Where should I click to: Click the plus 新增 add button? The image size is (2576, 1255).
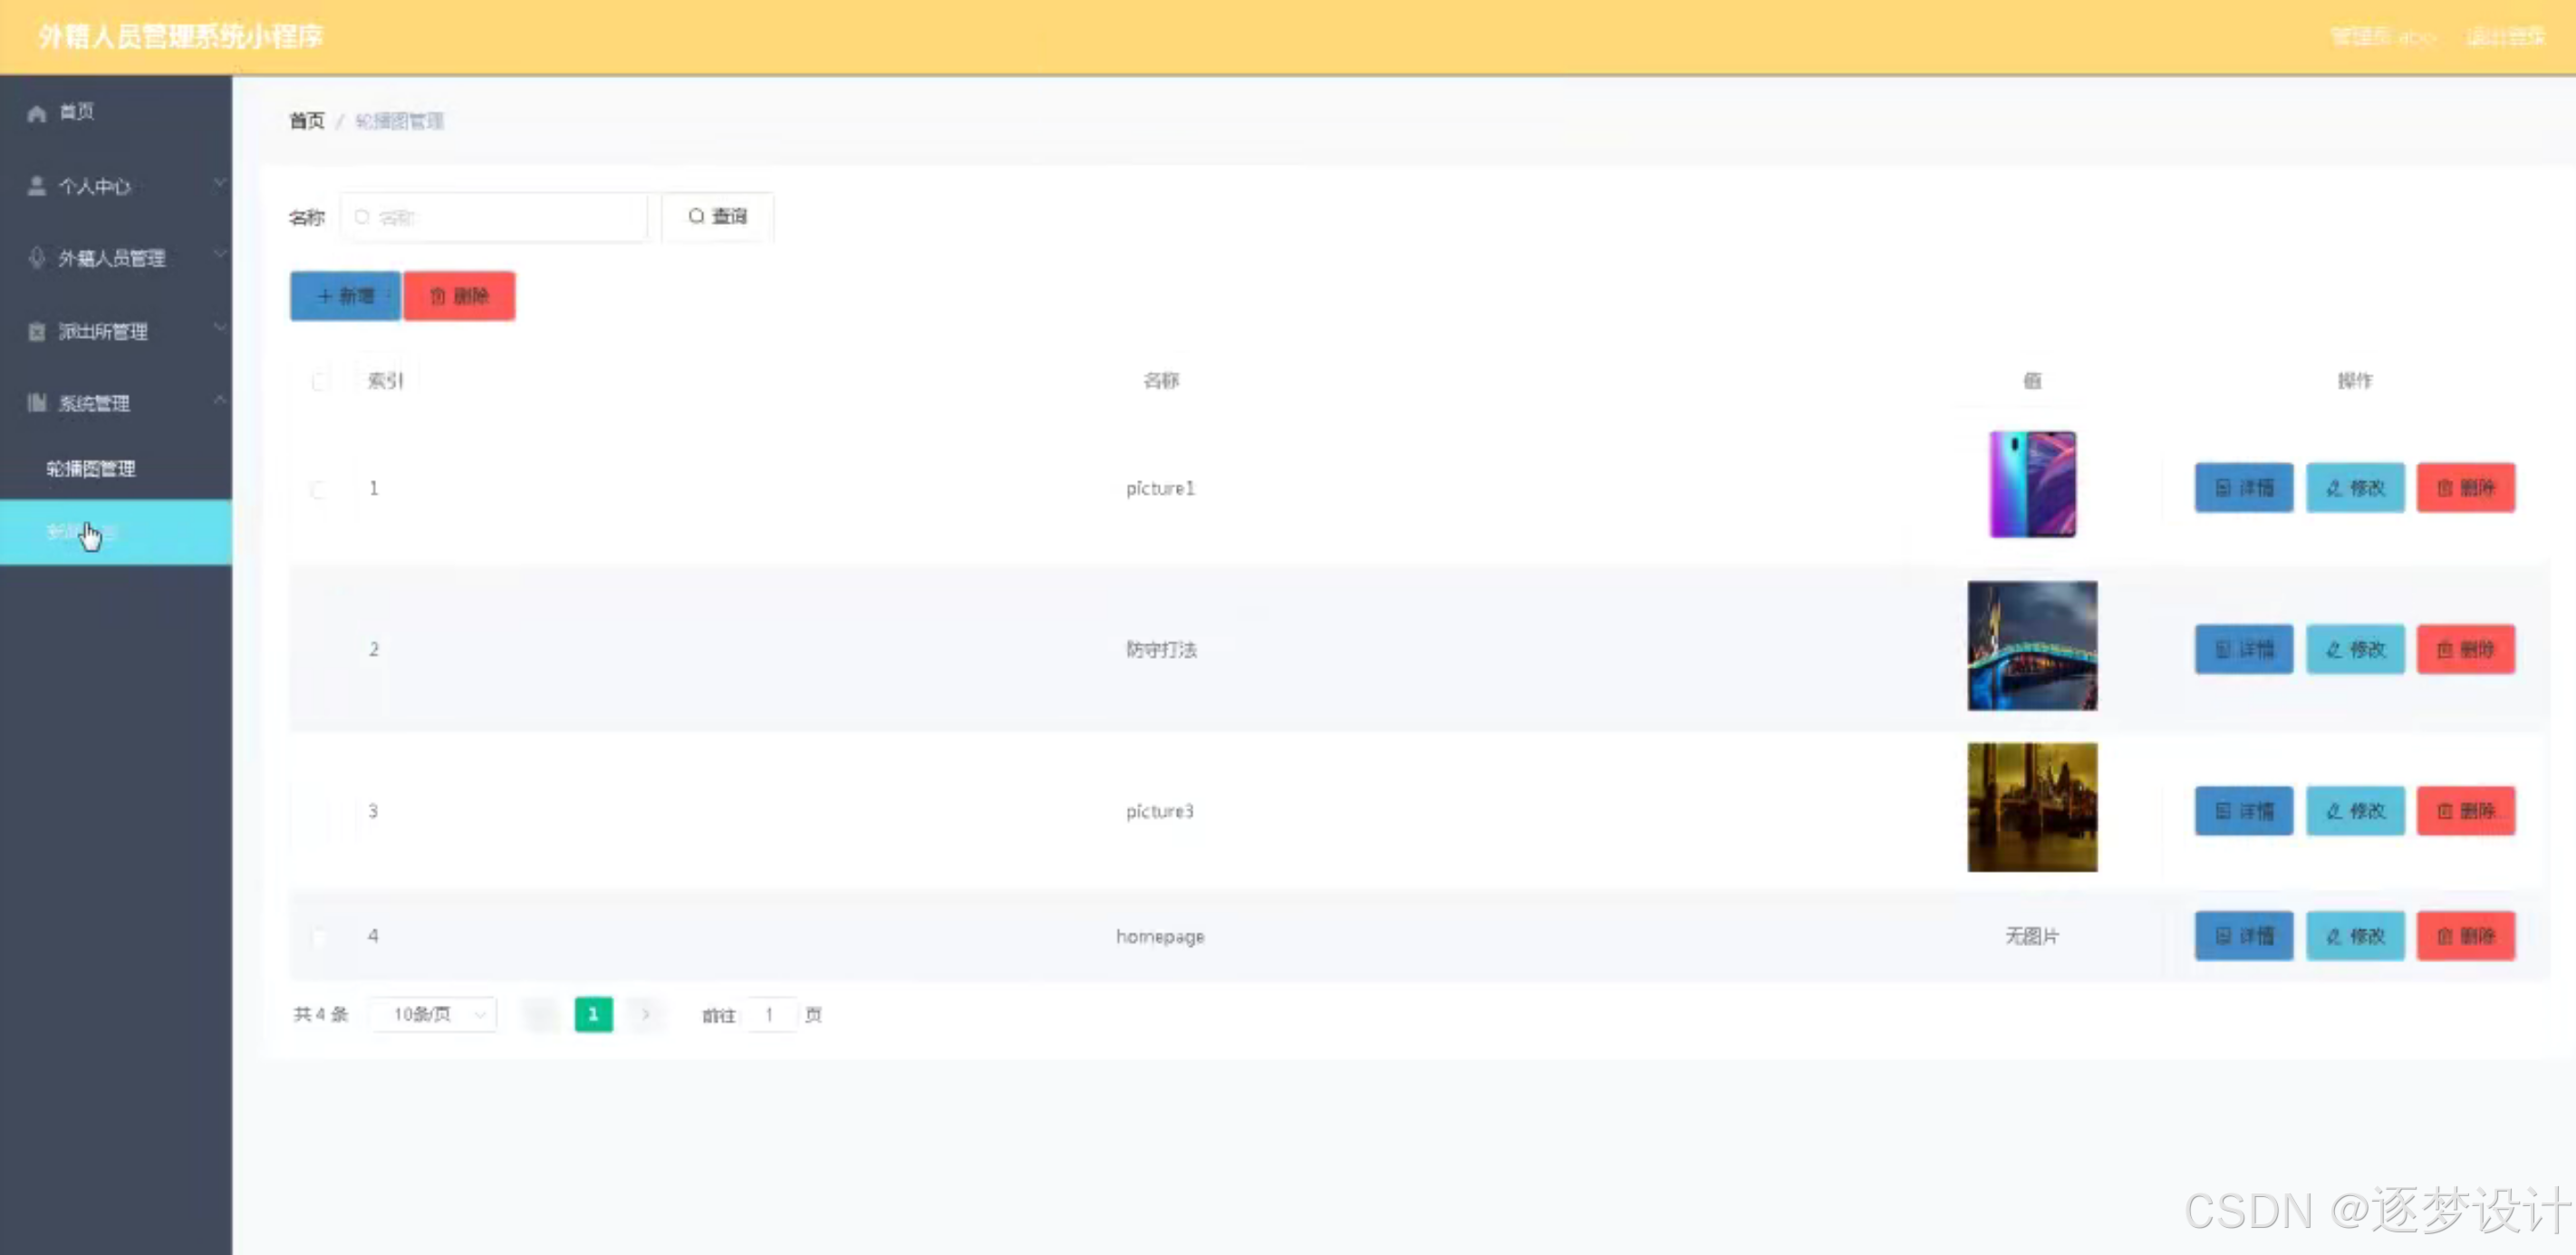pos(345,296)
